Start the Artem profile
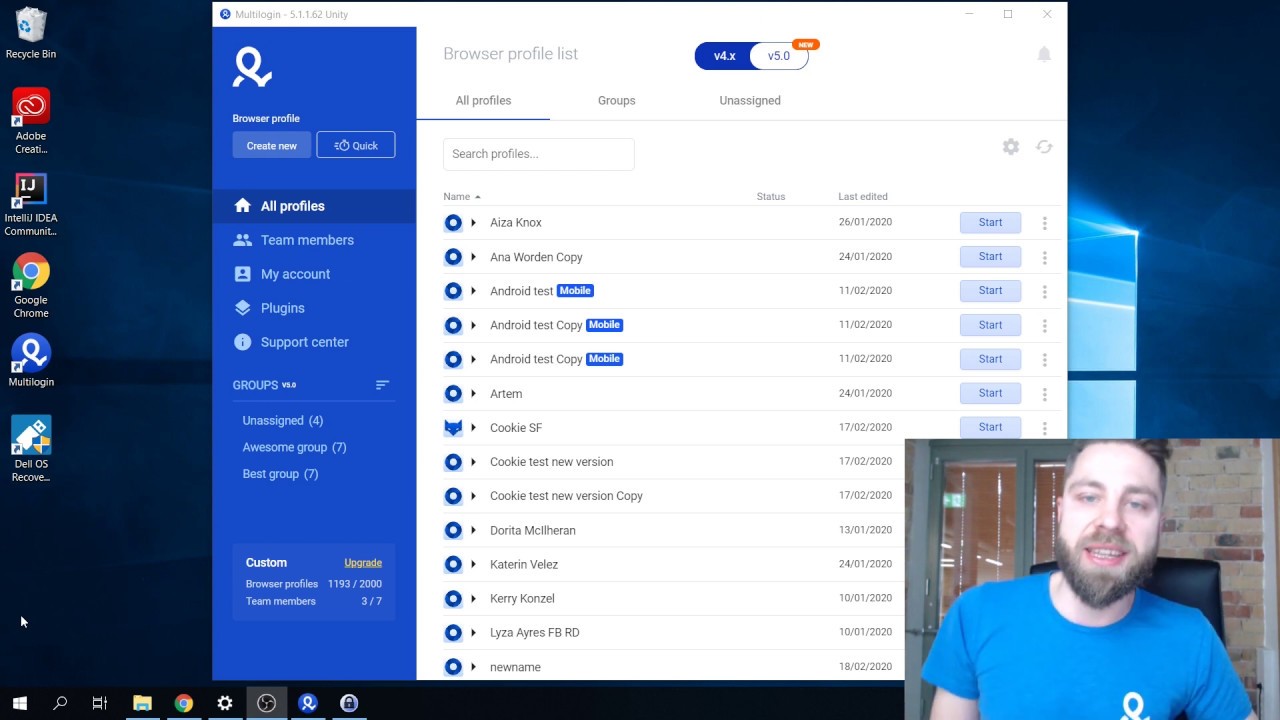 (x=990, y=394)
